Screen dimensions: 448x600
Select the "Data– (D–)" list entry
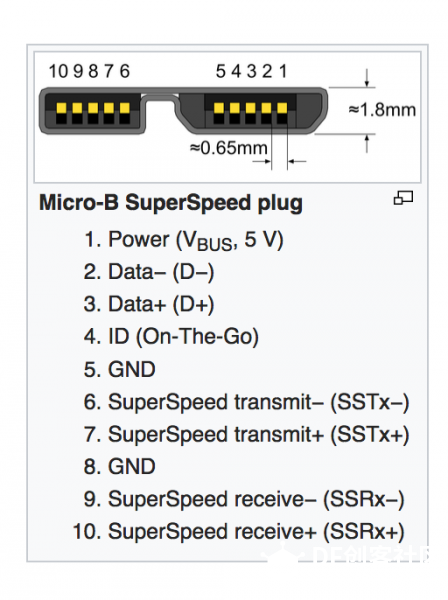(149, 272)
